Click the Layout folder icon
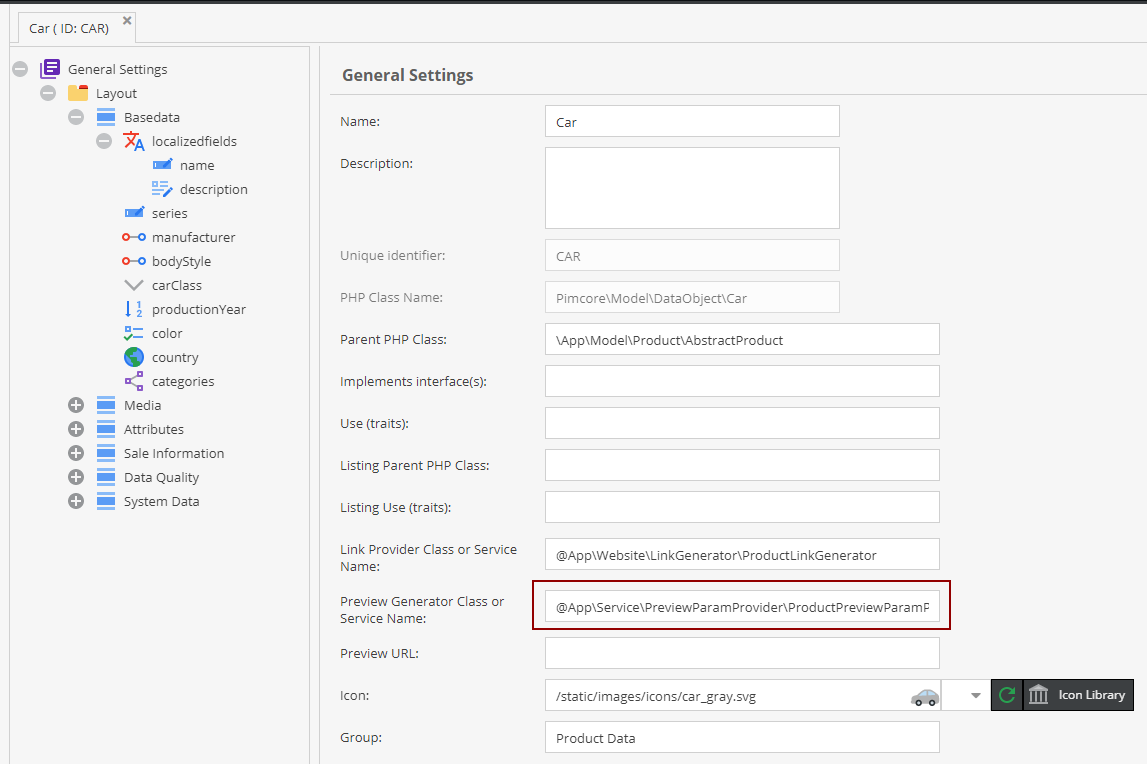The image size is (1147, 764). (78, 93)
